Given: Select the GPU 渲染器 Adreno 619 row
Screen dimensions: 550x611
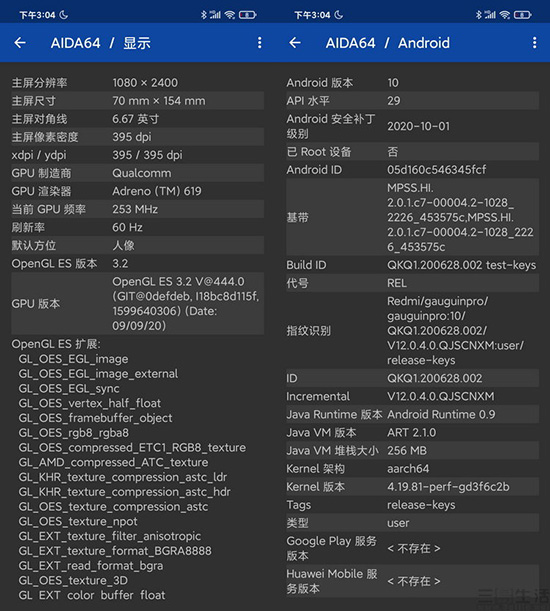Looking at the screenshot, I should [x=137, y=191].
